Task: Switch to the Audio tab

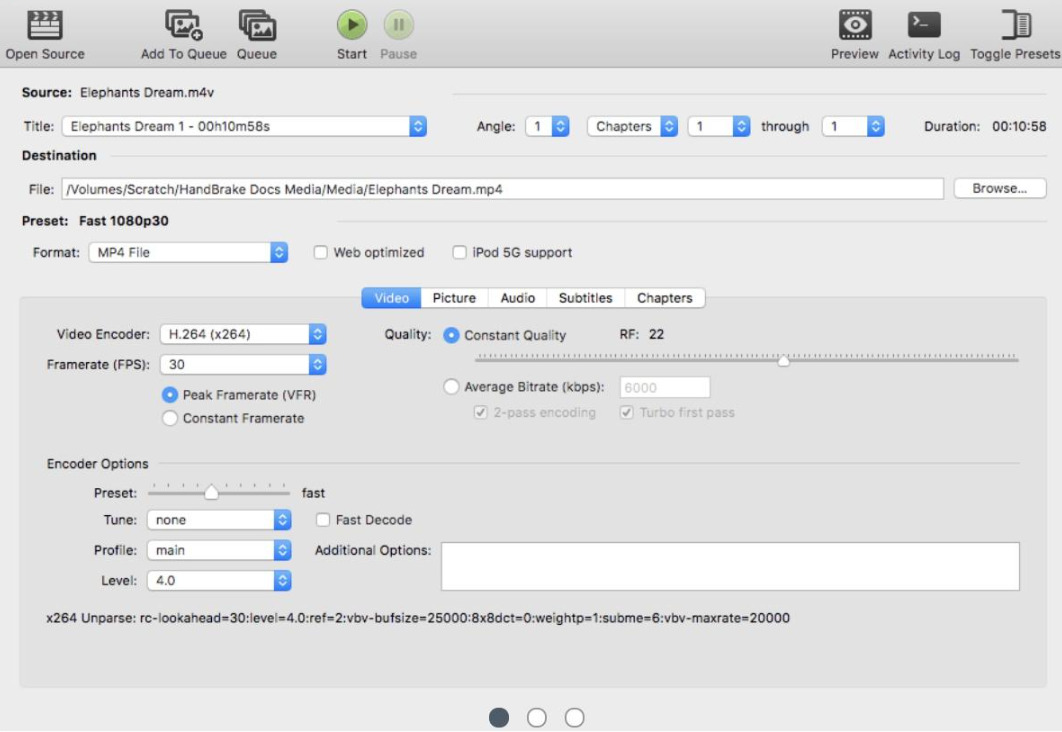Action: coord(517,298)
